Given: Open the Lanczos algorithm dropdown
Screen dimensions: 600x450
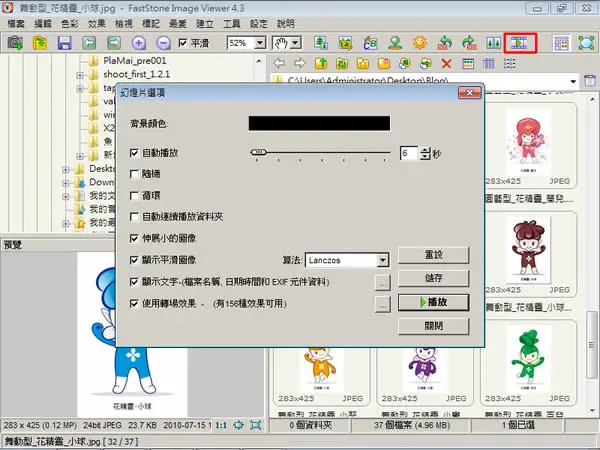Looking at the screenshot, I should click(382, 260).
